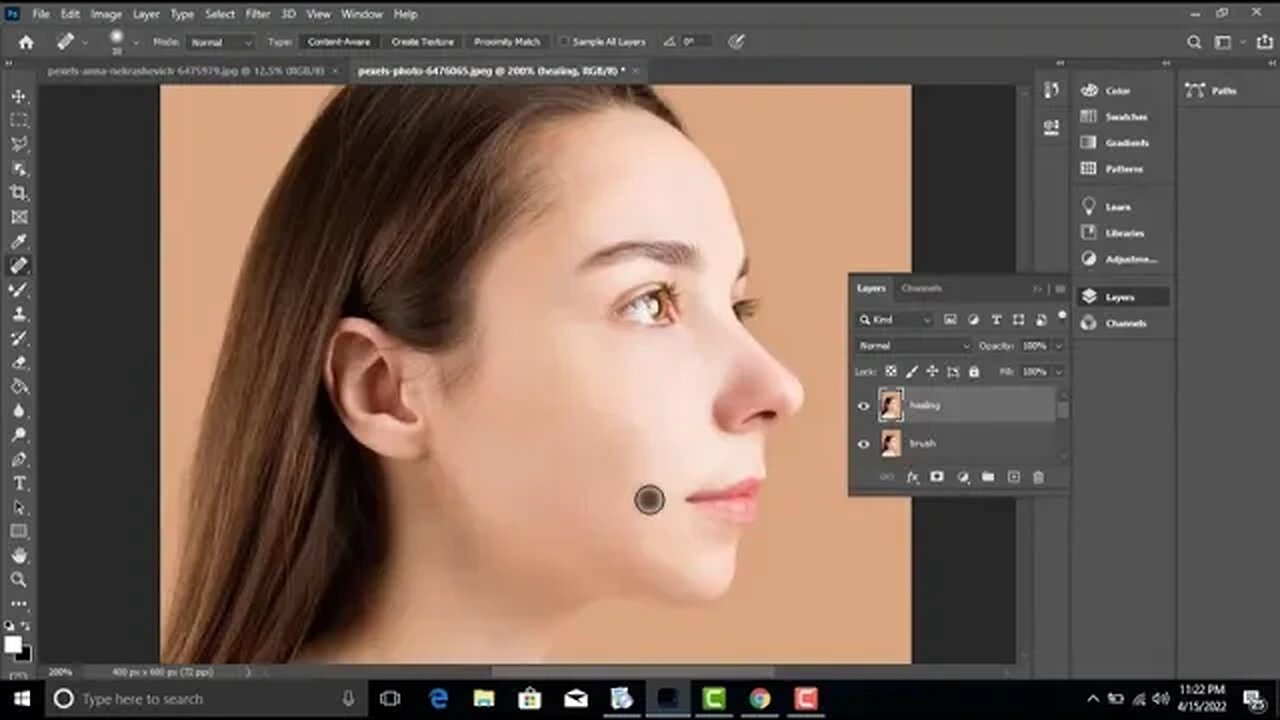This screenshot has width=1280, height=720.
Task: Select the Rectangular Marquee tool
Action: [19, 120]
